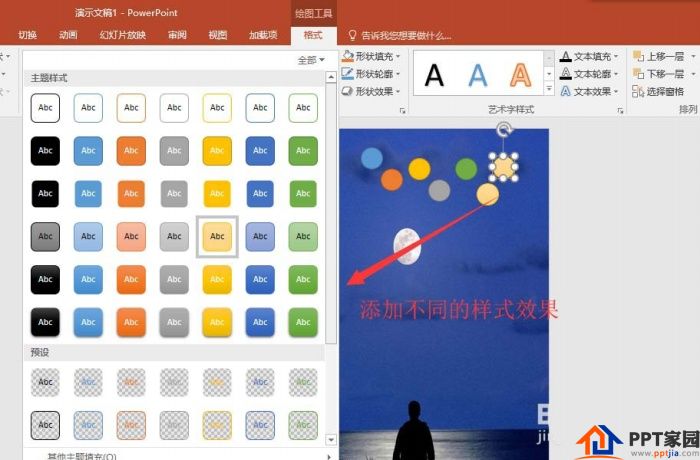This screenshot has height=460, width=700.
Task: Expand the 全部 filter dropdown
Action: (x=311, y=60)
